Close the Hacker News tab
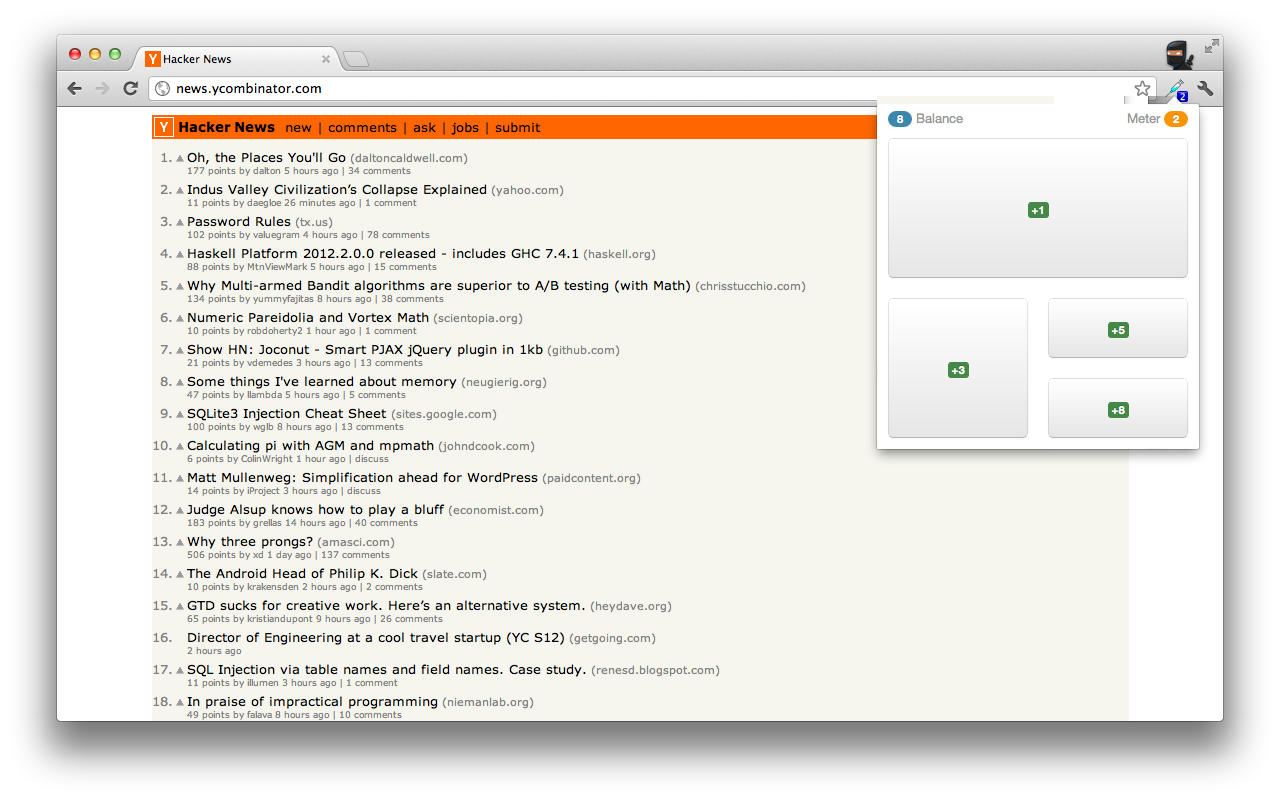Viewport: 1280px width, 800px height. point(326,59)
